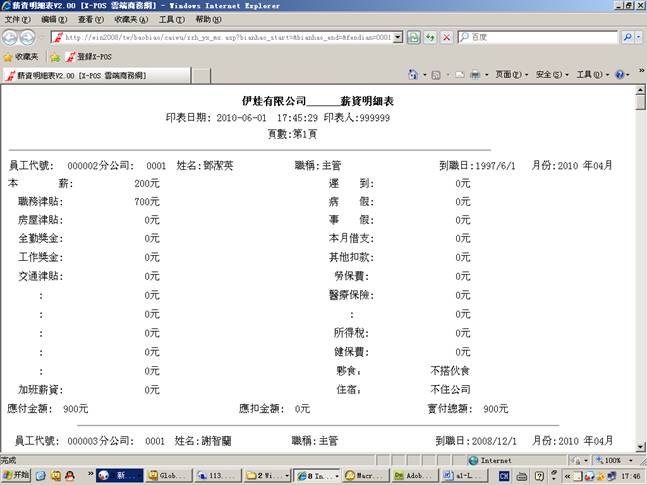This screenshot has height=485, width=647.
Task: Click the Print icon in command bar
Action: tap(475, 75)
